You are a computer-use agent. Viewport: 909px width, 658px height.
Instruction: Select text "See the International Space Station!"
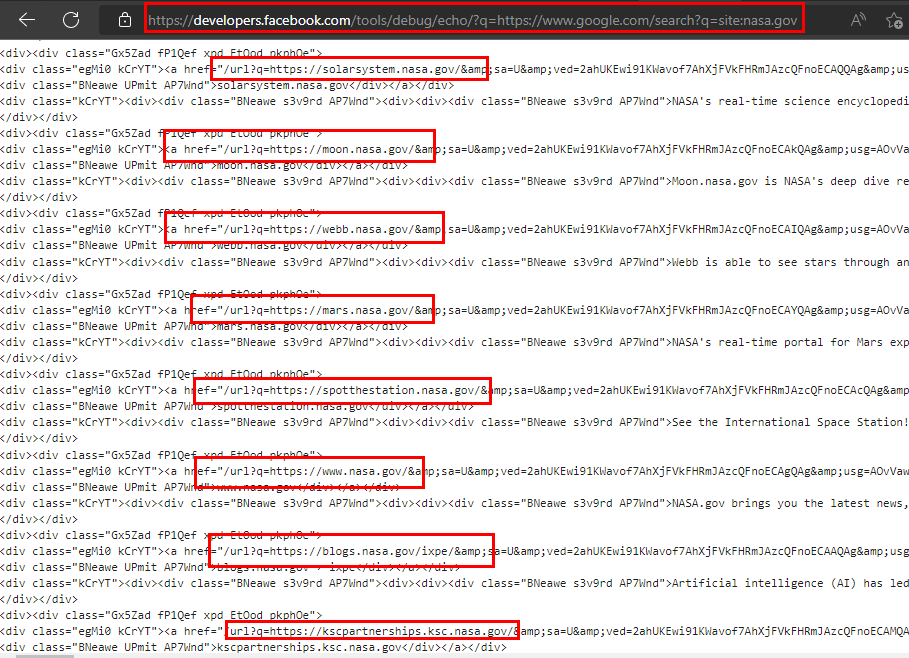click(x=790, y=422)
